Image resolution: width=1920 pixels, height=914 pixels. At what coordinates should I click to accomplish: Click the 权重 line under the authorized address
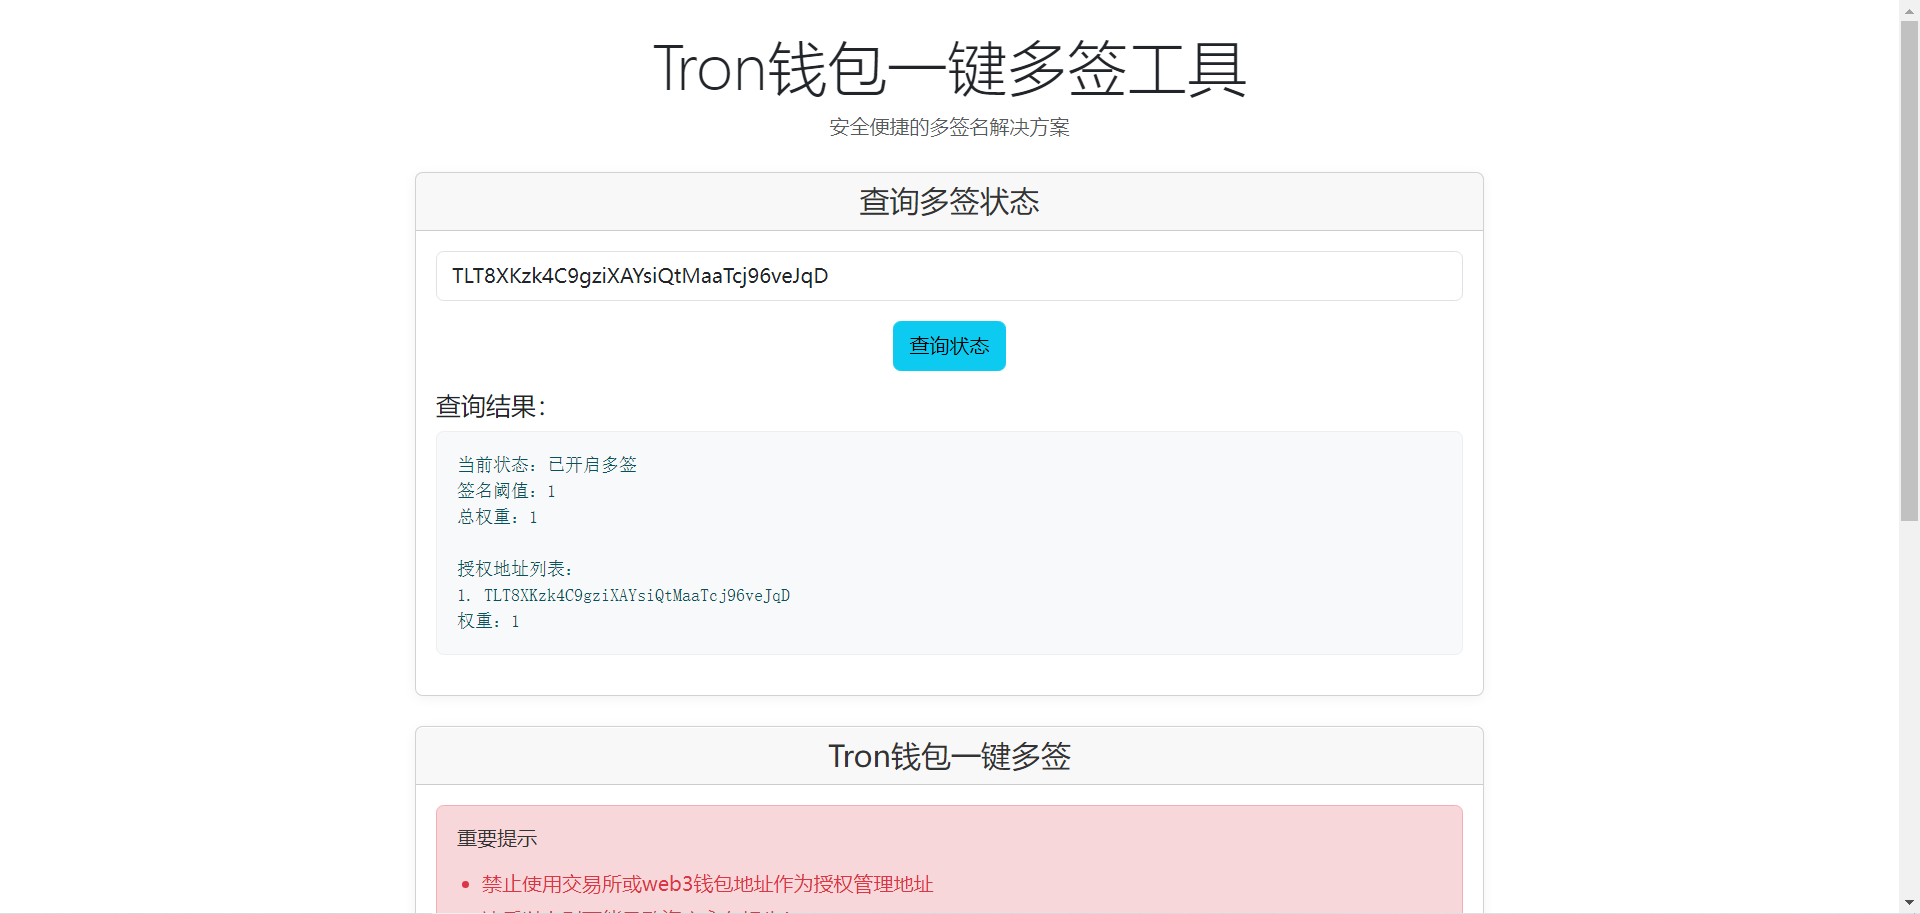(x=488, y=621)
